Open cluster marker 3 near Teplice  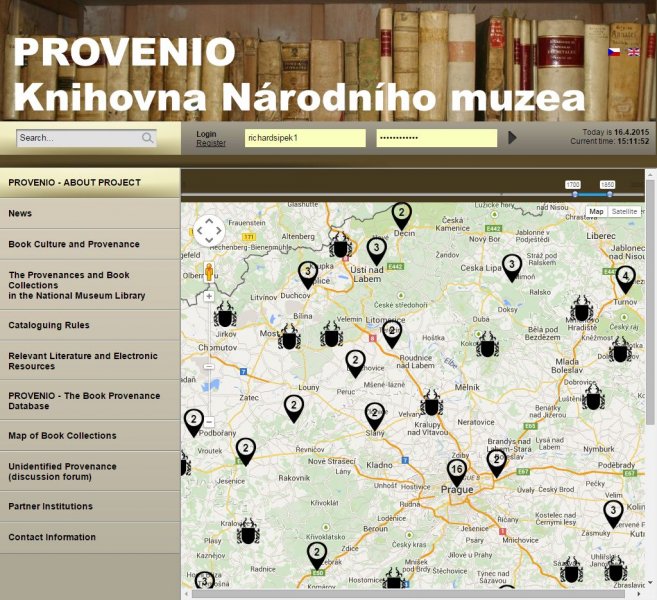pos(308,274)
